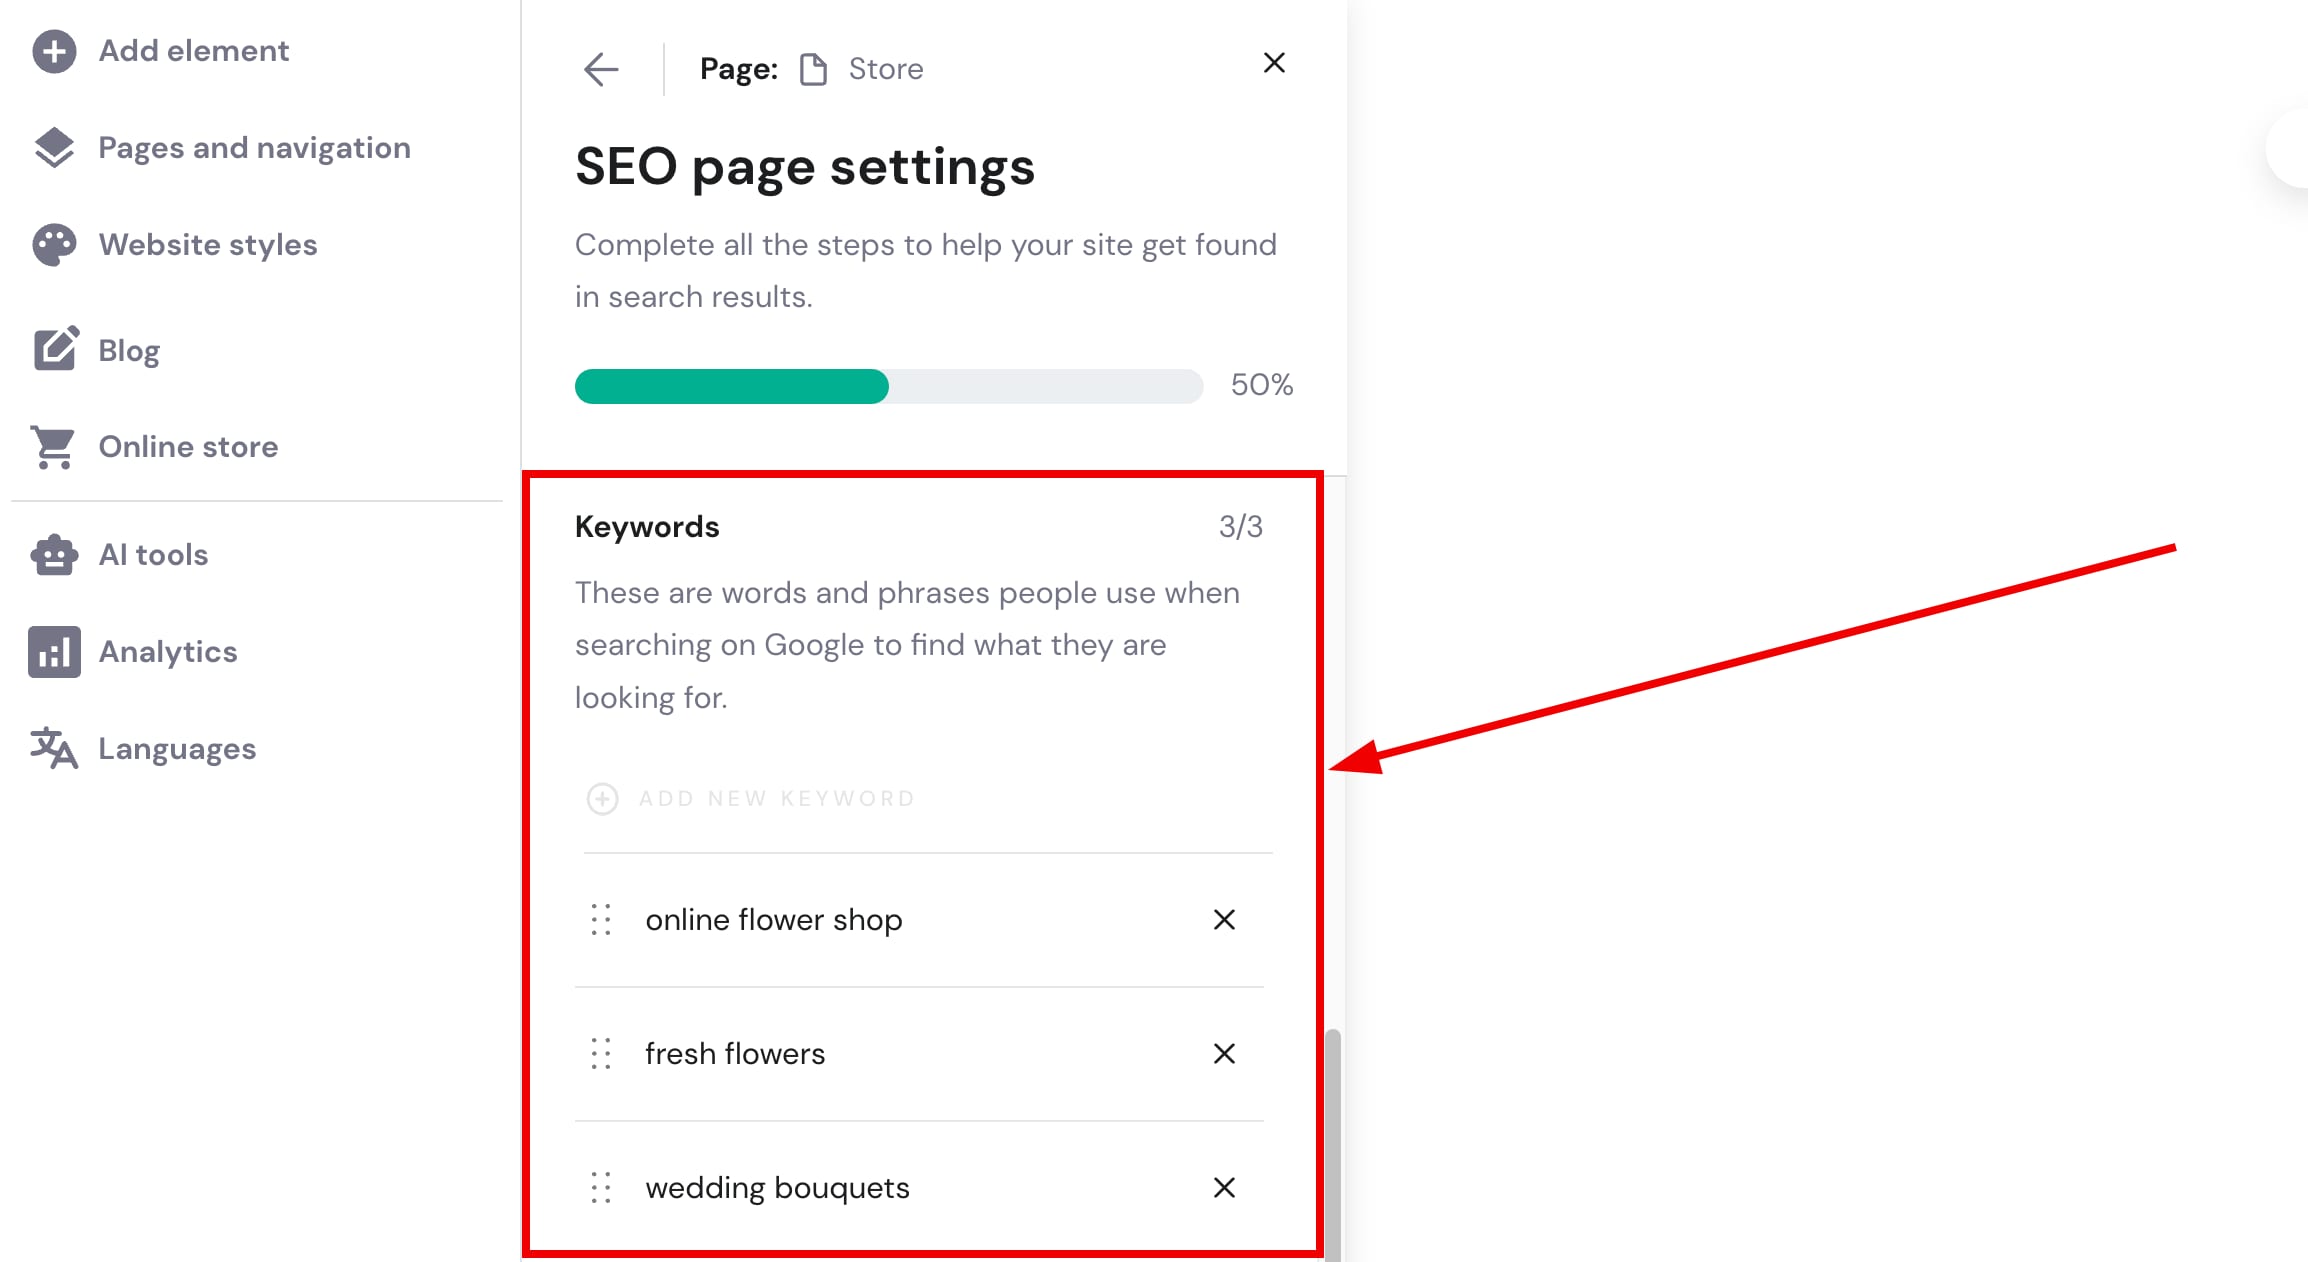This screenshot has width=2308, height=1262.
Task: Remove the "wedding bouquets" keyword
Action: pos(1224,1188)
